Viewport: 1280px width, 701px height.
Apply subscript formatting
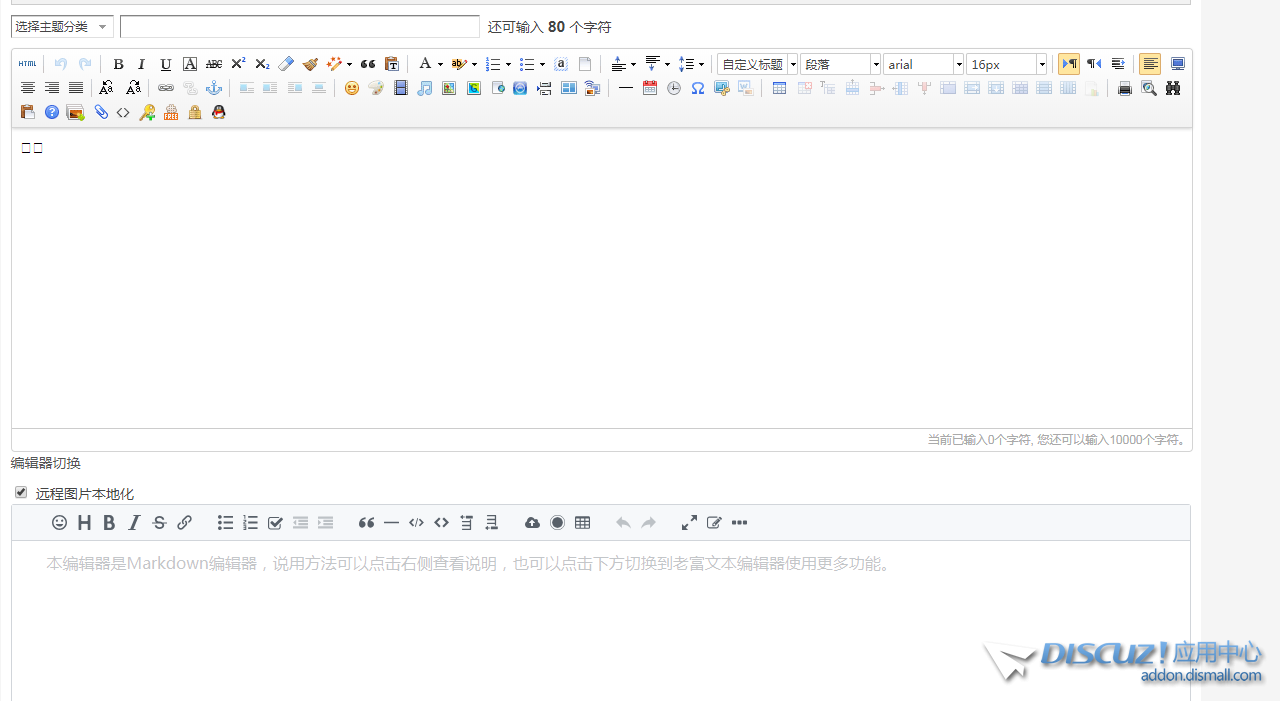tap(262, 64)
